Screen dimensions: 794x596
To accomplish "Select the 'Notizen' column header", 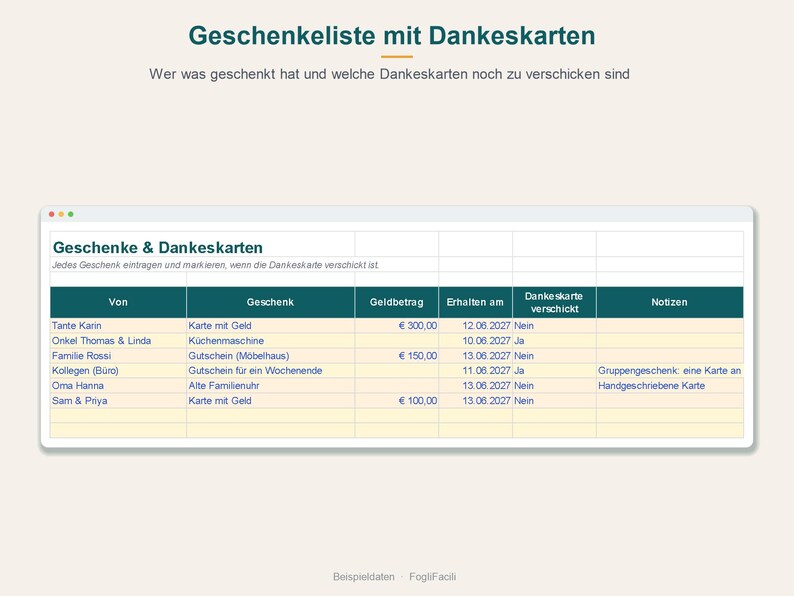I will pos(669,302).
